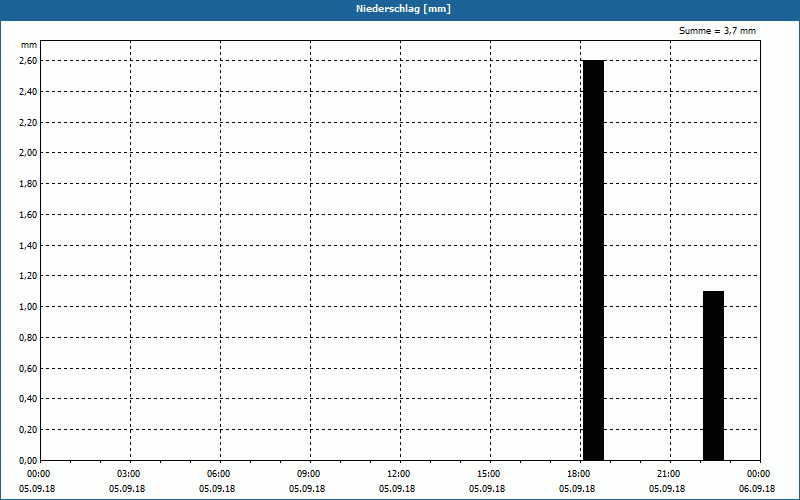
Task: Click the 21:00 time axis label
Action: (668, 474)
